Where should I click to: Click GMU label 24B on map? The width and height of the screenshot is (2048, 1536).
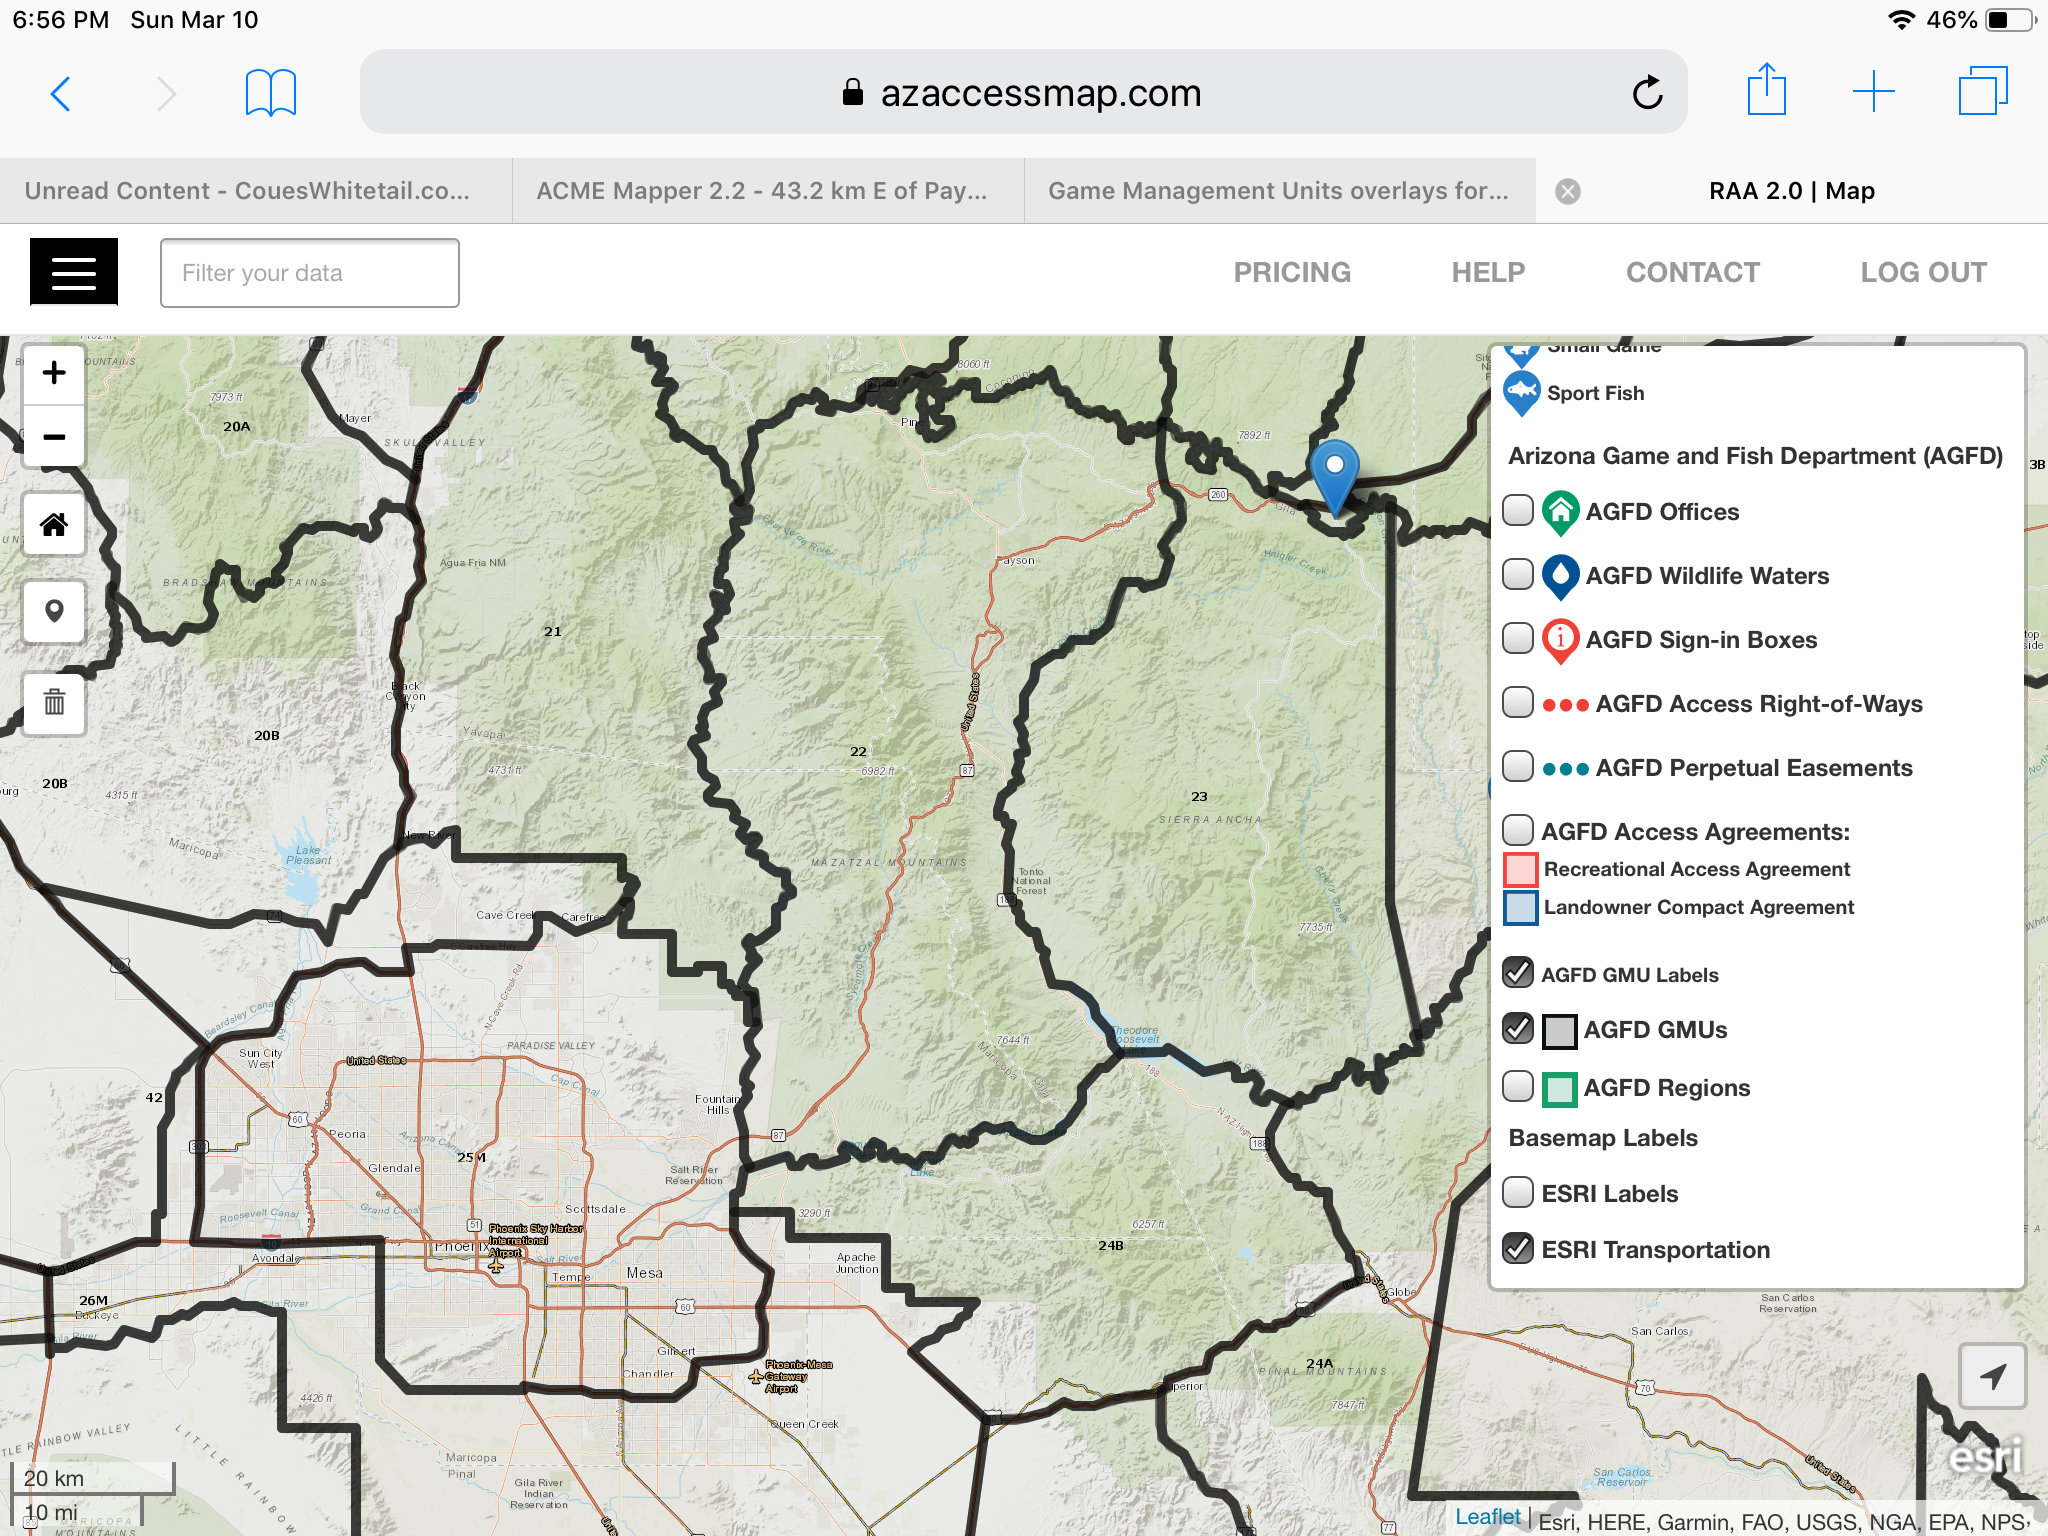pos(1111,1246)
